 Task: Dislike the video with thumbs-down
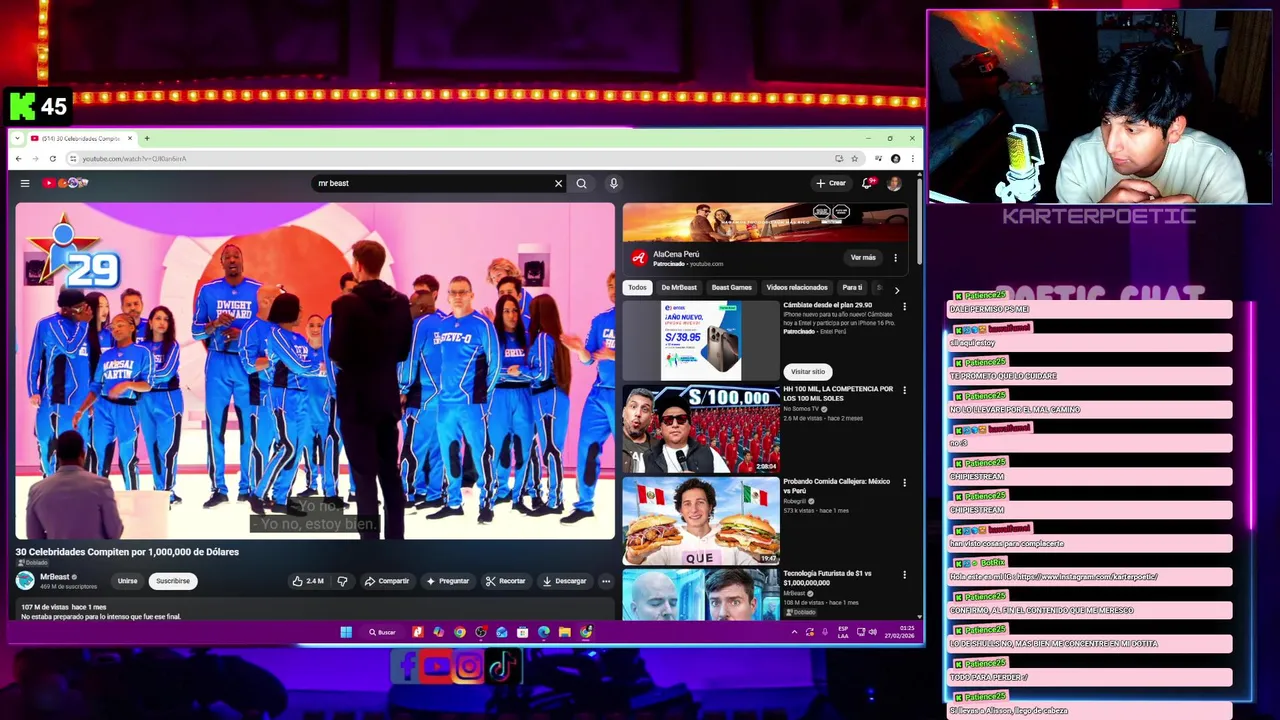click(x=342, y=581)
